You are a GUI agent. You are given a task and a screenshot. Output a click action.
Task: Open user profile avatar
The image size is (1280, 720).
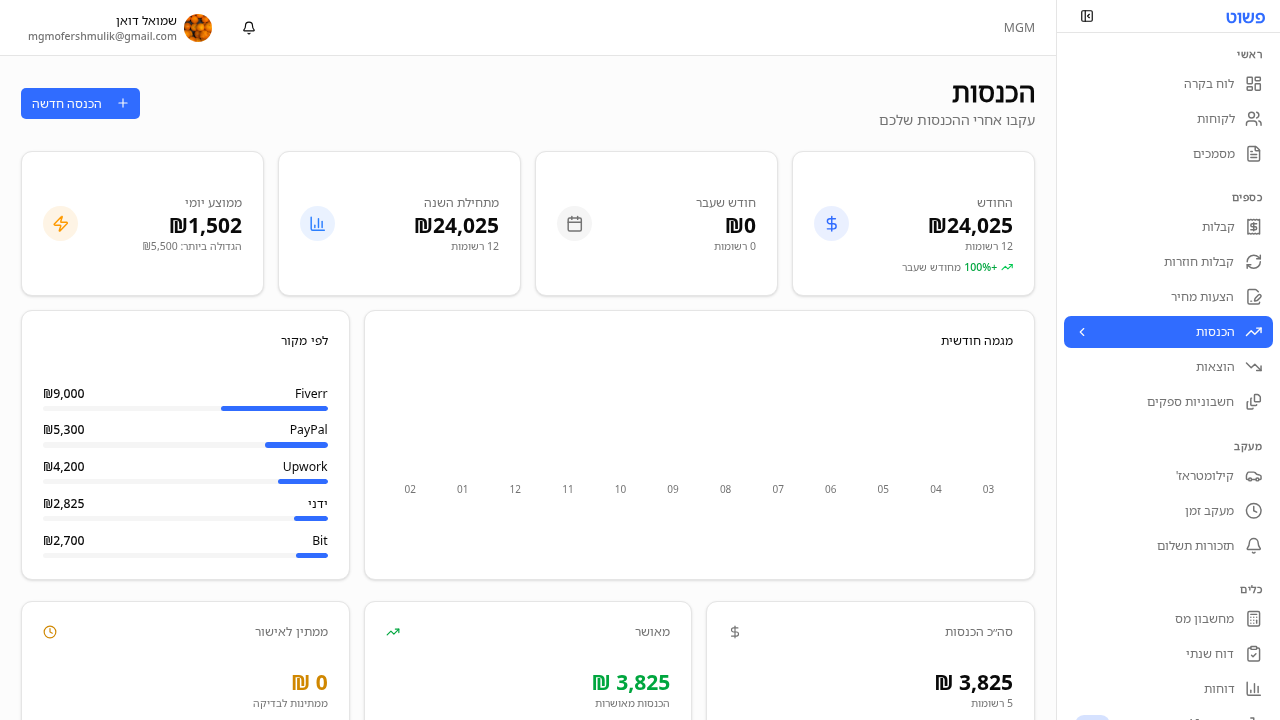(198, 28)
